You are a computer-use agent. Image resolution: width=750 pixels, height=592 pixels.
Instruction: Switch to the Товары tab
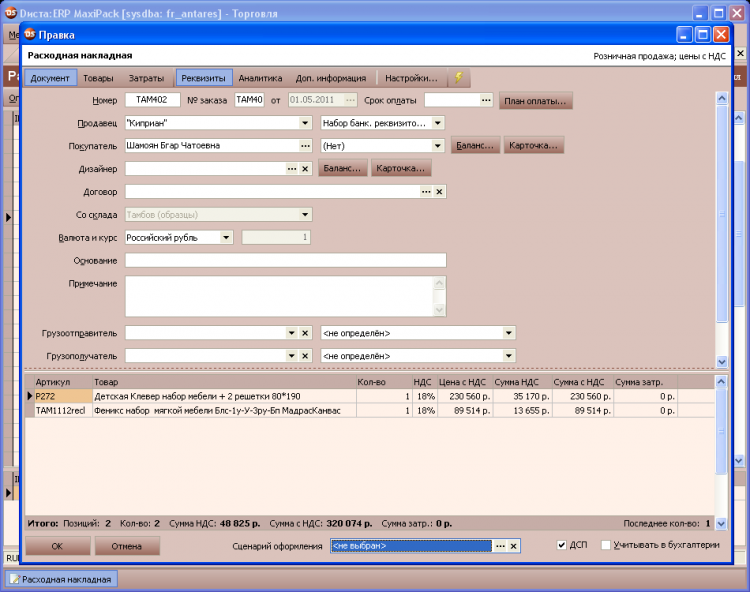[x=98, y=78]
